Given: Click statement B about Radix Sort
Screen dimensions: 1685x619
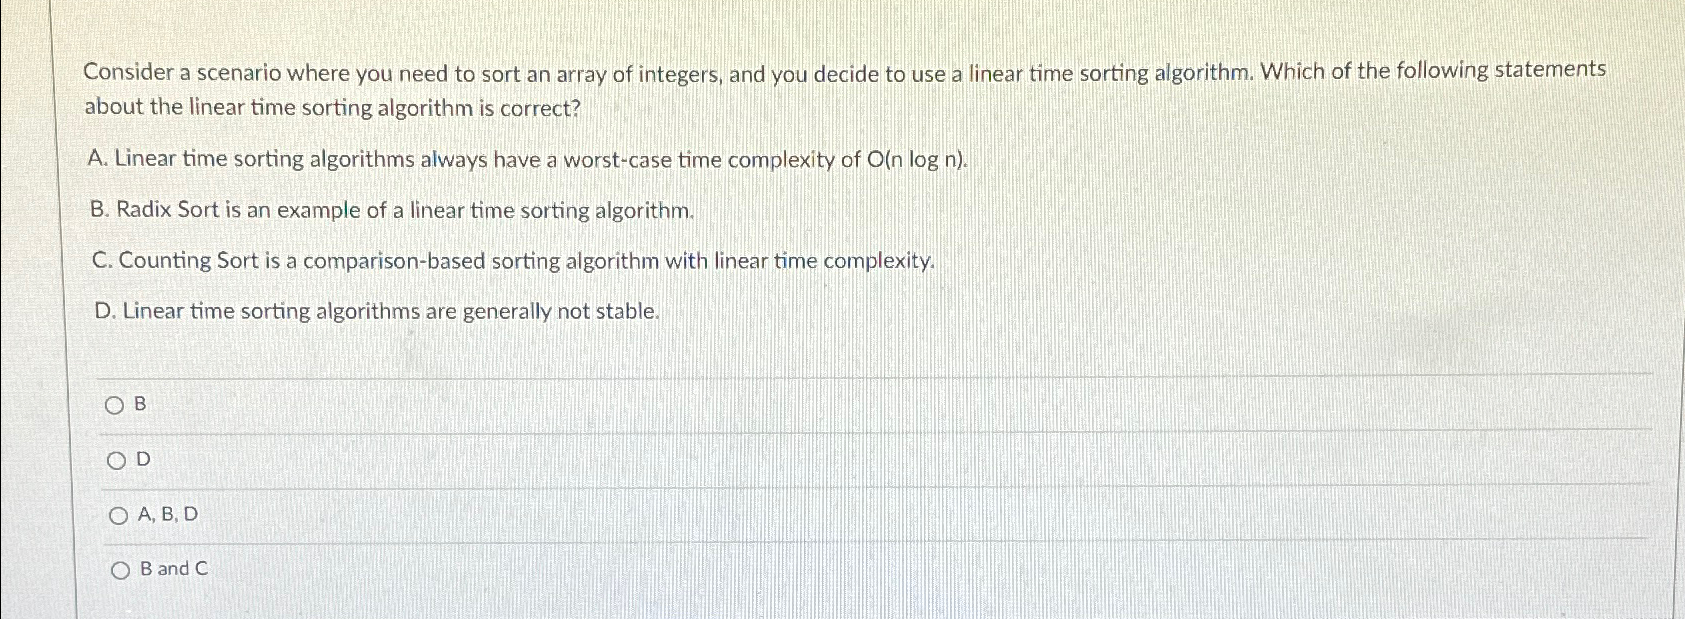Looking at the screenshot, I should (393, 211).
